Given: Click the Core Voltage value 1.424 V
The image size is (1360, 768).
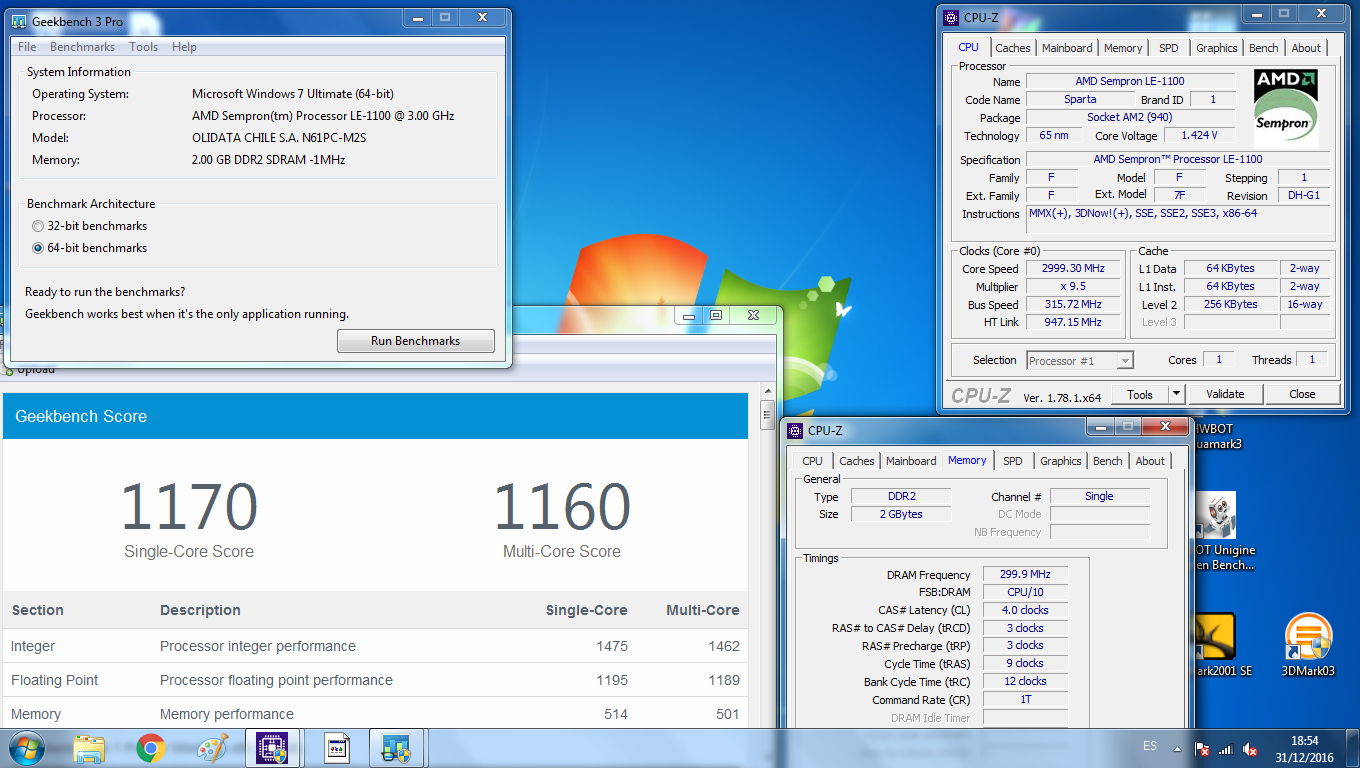Looking at the screenshot, I should click(1199, 135).
